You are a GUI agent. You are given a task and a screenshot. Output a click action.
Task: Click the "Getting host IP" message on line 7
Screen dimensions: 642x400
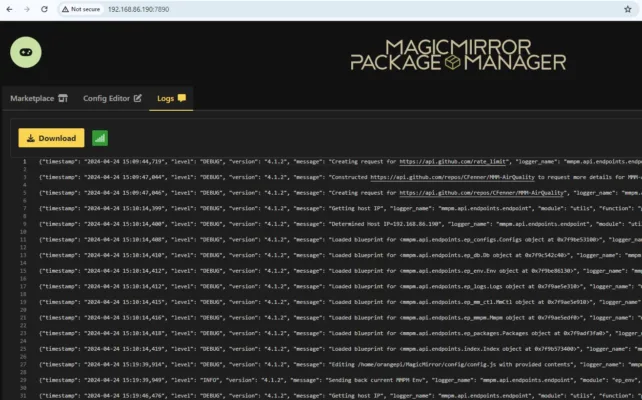coord(356,208)
